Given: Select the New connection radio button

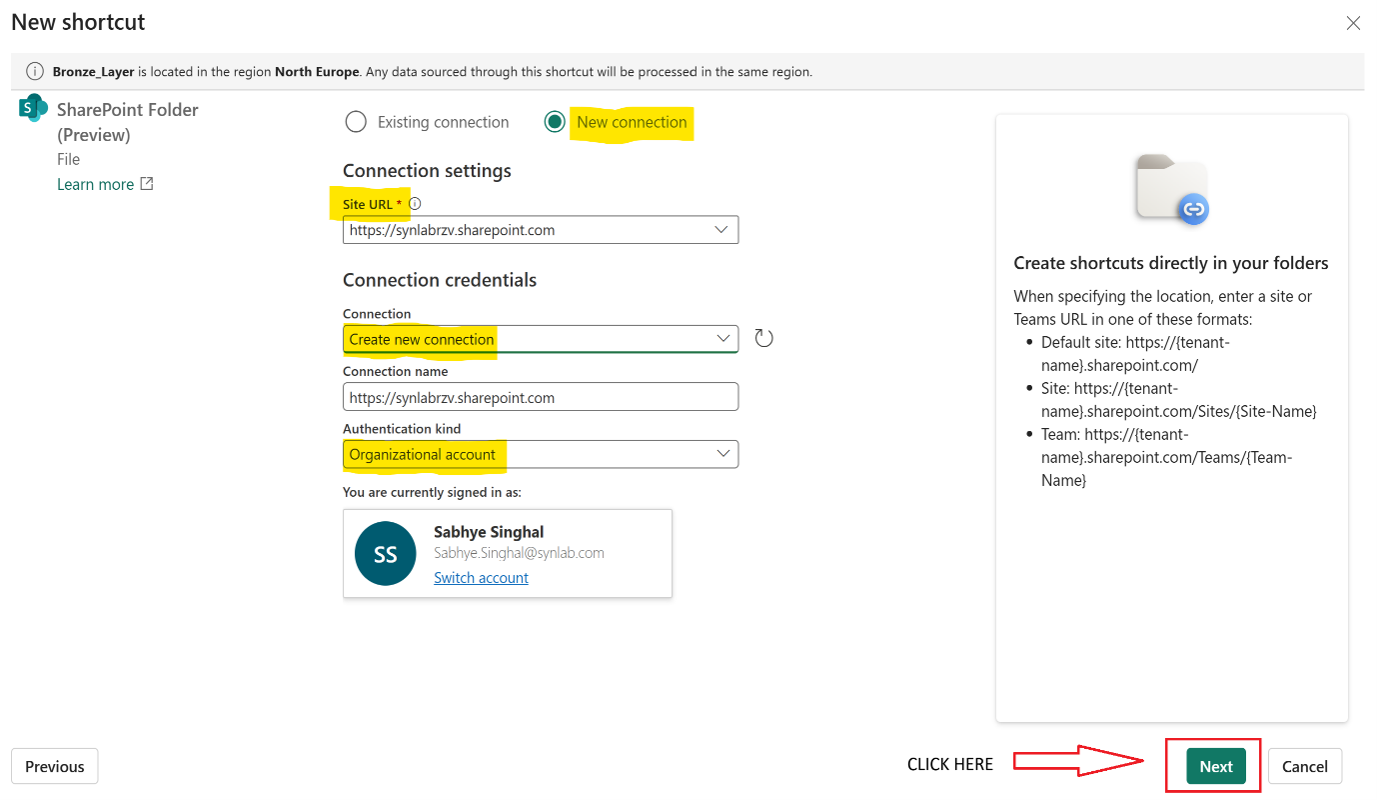Looking at the screenshot, I should (555, 122).
